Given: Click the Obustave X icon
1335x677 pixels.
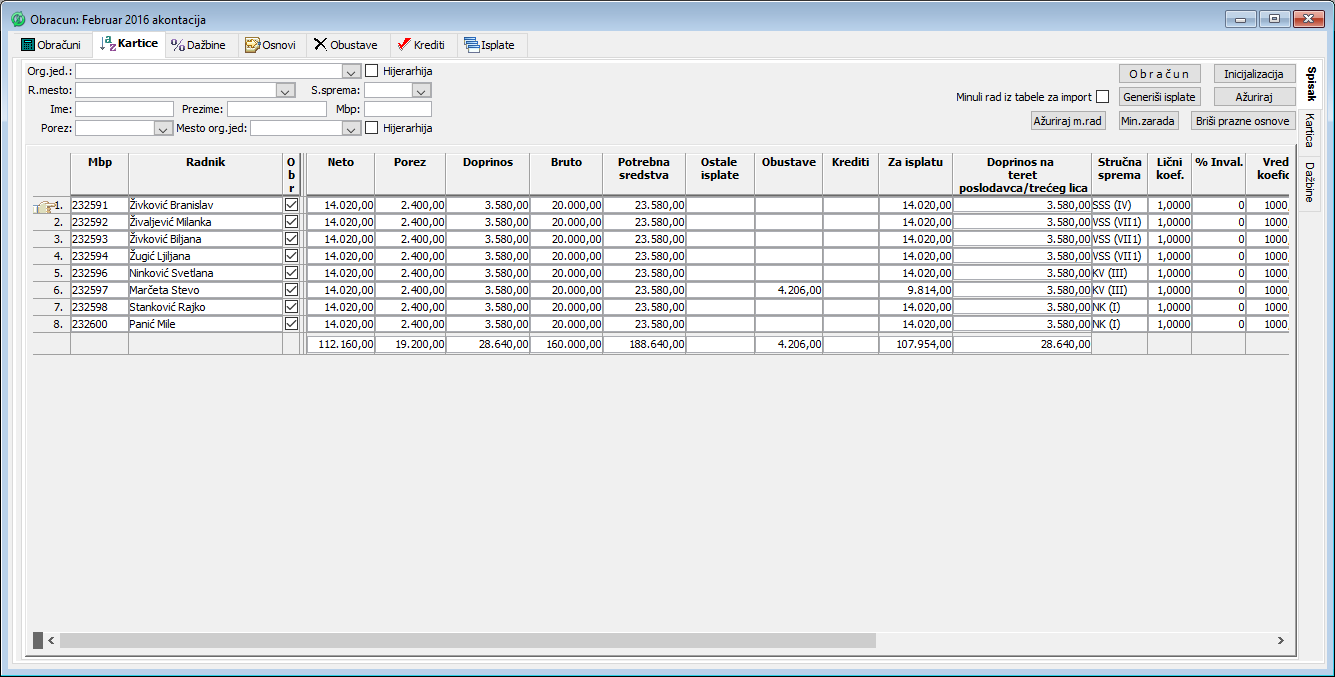Looking at the screenshot, I should pos(320,45).
